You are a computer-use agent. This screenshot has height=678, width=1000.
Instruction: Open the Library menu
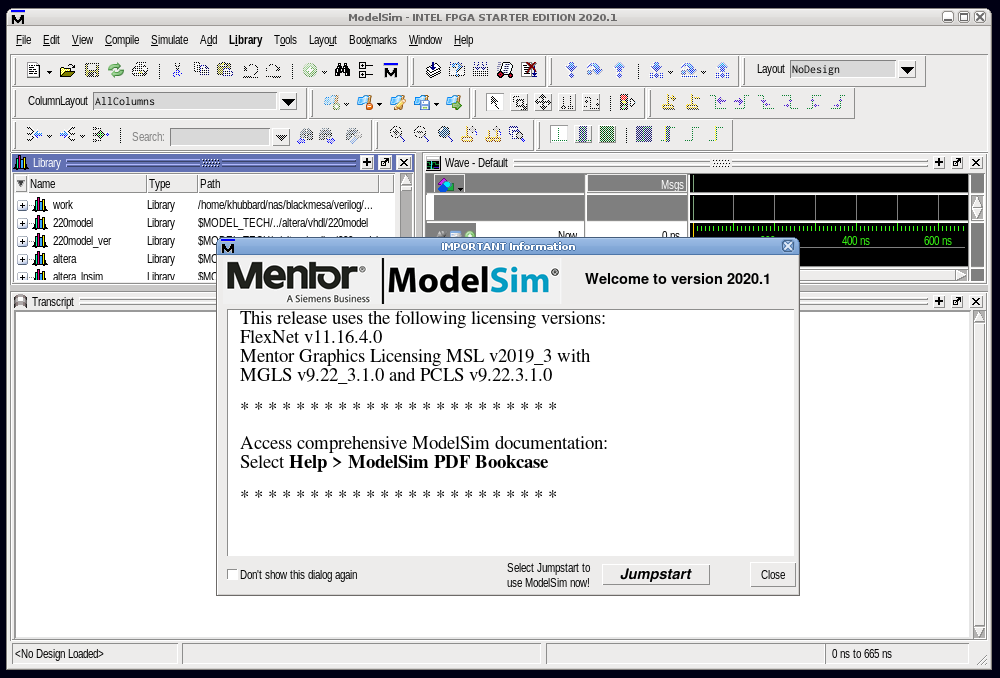tap(246, 40)
